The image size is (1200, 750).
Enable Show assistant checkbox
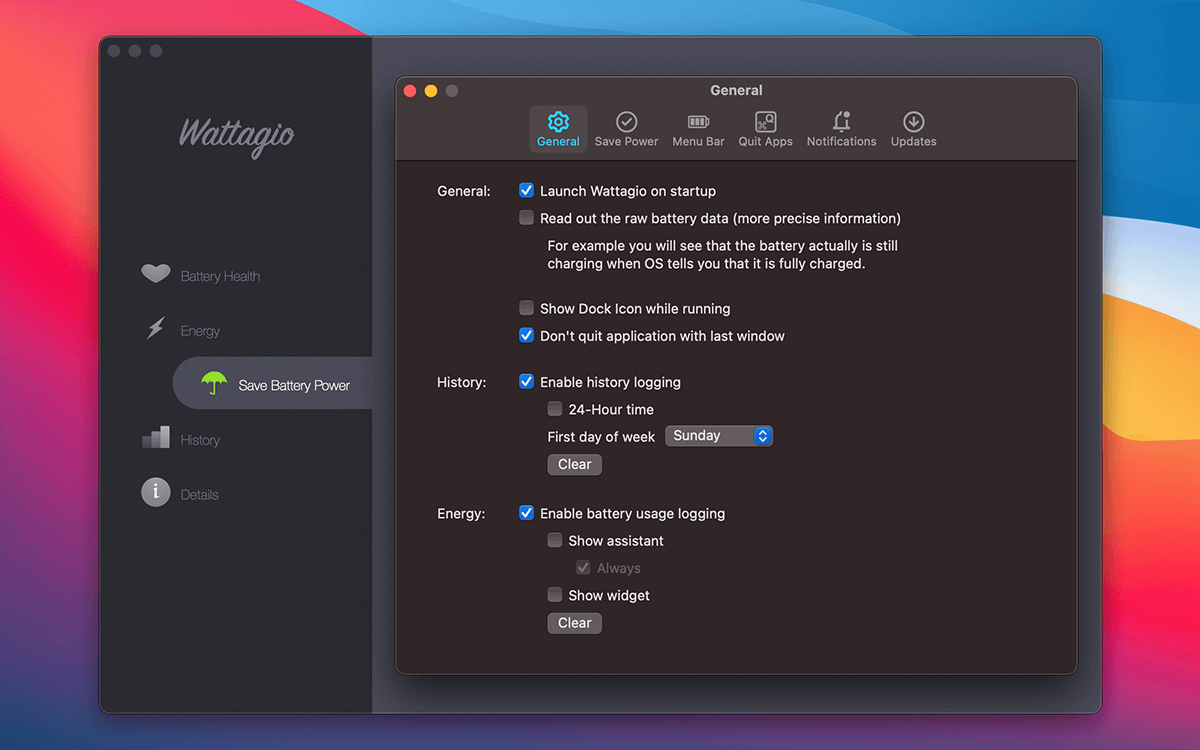coord(555,540)
